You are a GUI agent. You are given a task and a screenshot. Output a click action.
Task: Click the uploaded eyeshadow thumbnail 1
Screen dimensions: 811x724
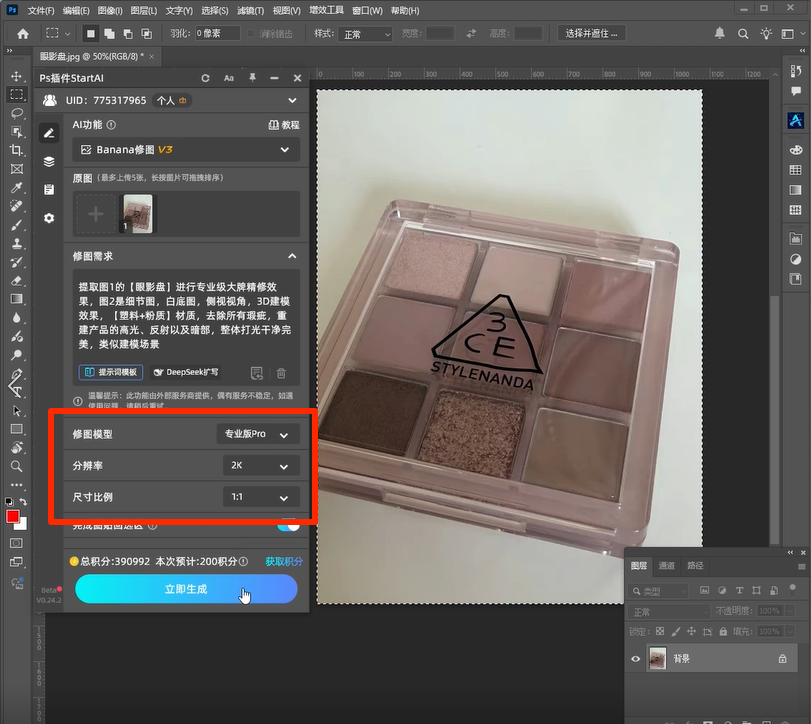click(x=138, y=214)
